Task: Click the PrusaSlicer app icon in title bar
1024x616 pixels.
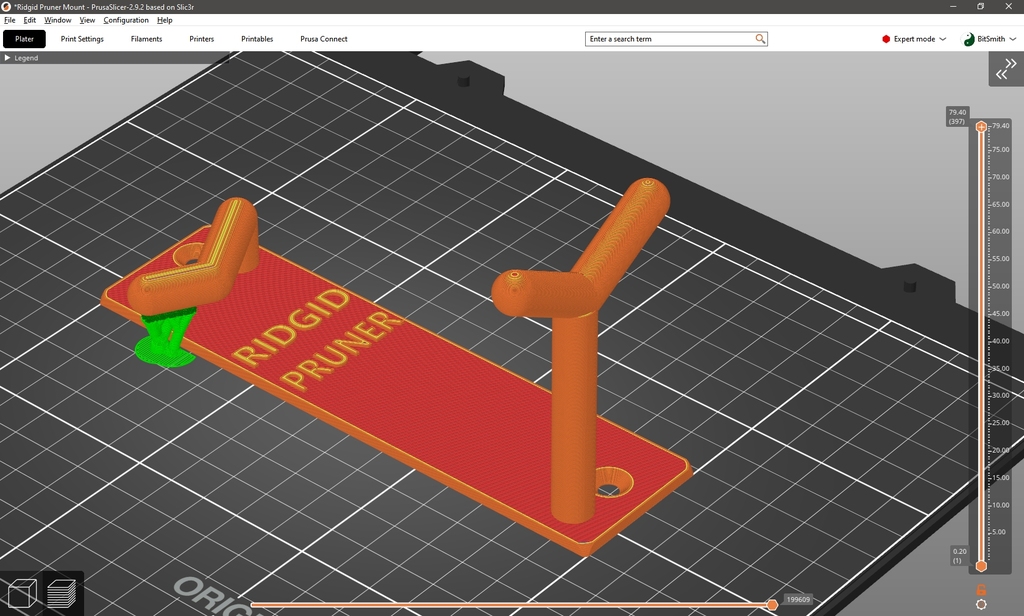Action: coord(6,7)
